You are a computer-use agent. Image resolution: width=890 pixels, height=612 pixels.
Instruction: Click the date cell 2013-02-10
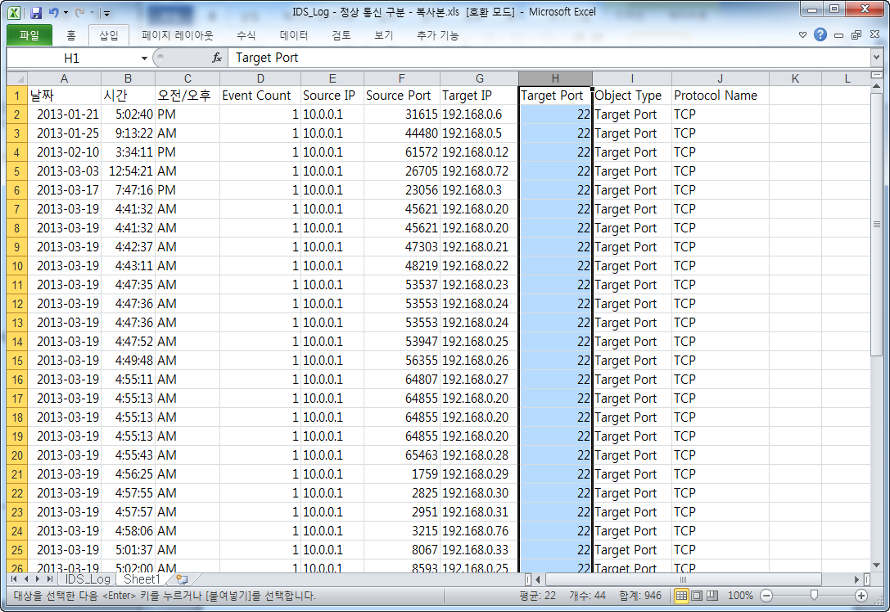[64, 152]
